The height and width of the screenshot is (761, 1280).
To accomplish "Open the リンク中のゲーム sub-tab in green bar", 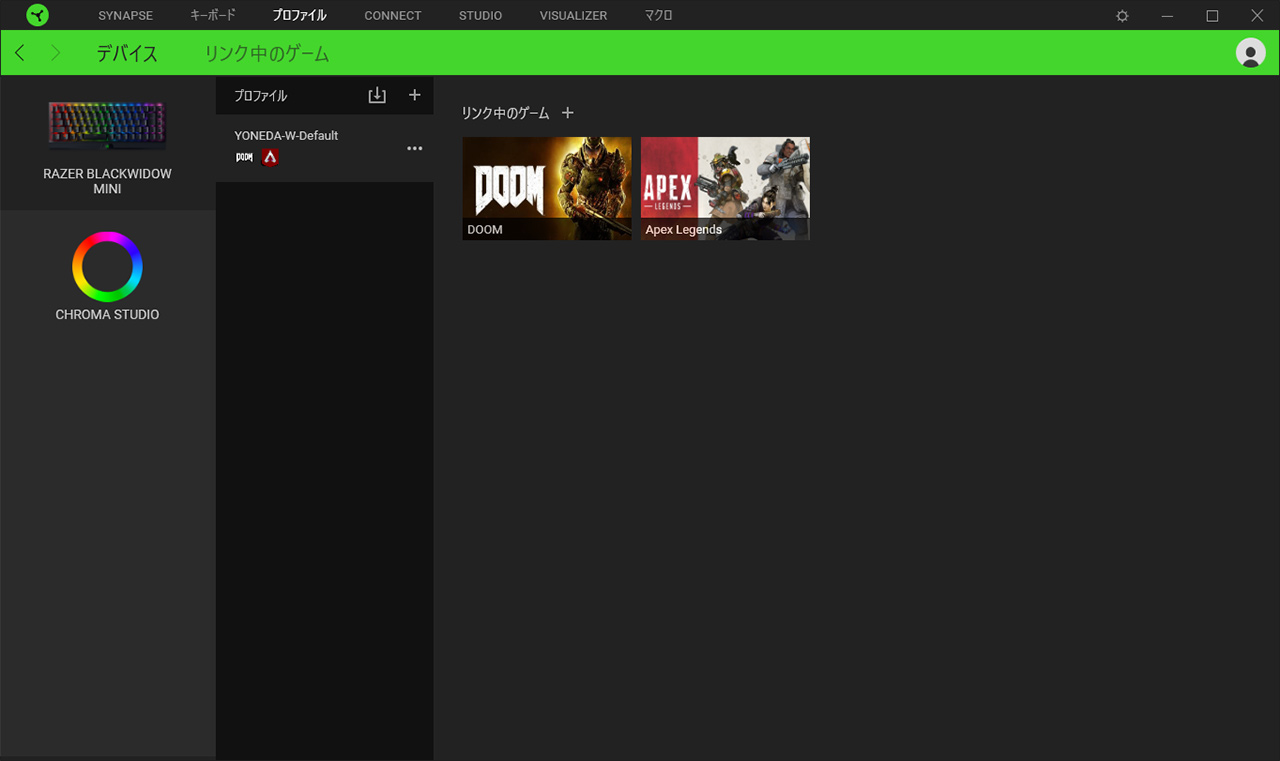I will [x=267, y=54].
